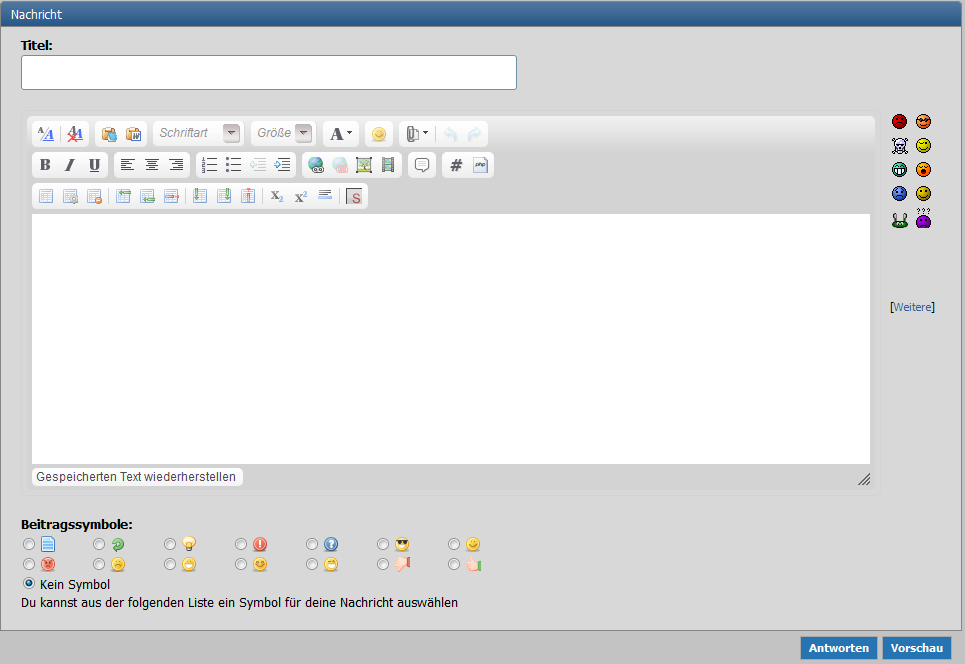Insert a table in the editor
The width and height of the screenshot is (965, 664).
tap(46, 196)
